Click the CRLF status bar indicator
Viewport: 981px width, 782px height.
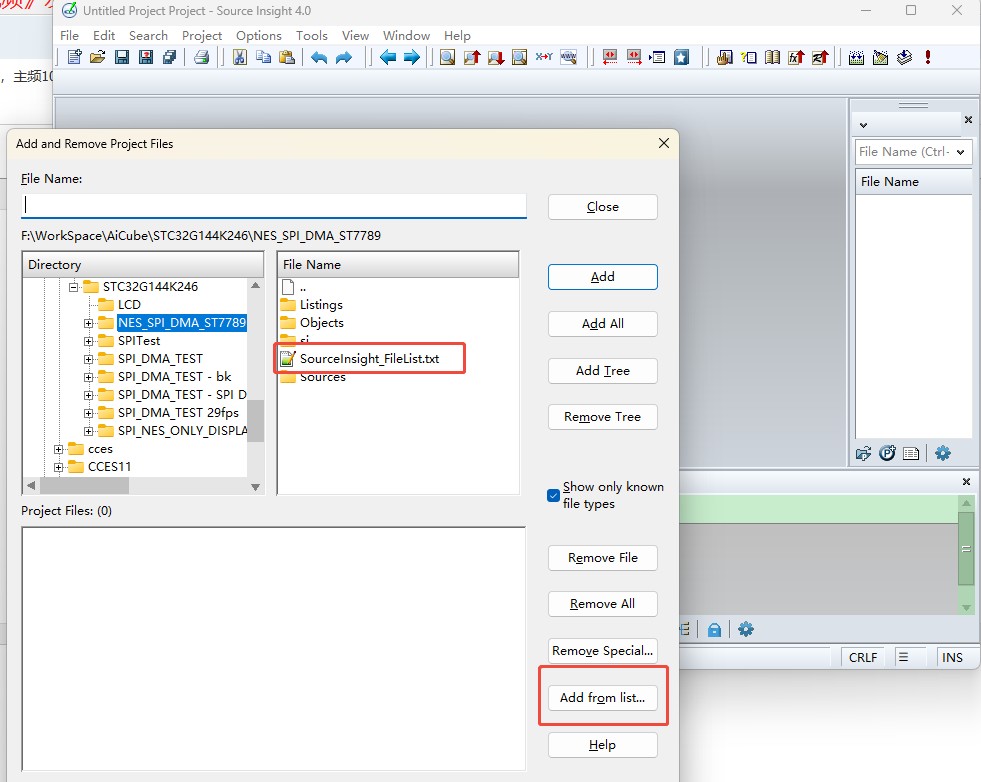[863, 658]
